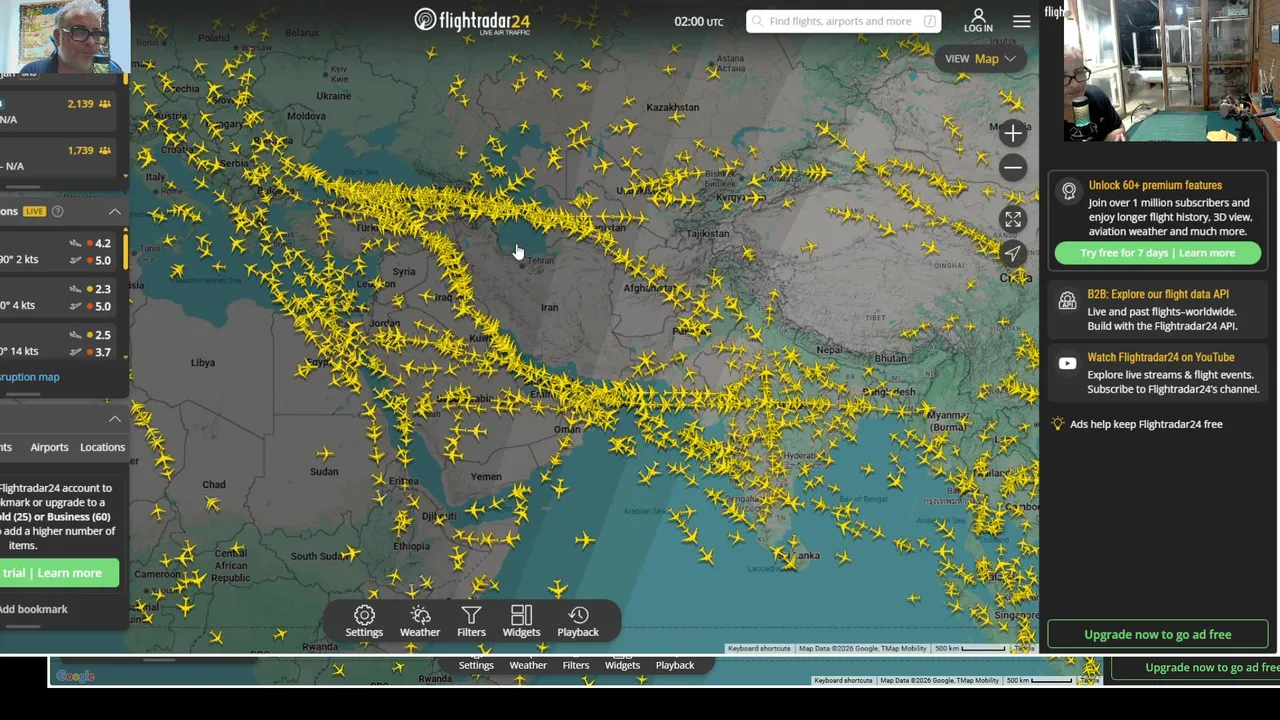Open the hamburger main menu
This screenshot has width=1280, height=720.
(1021, 21)
